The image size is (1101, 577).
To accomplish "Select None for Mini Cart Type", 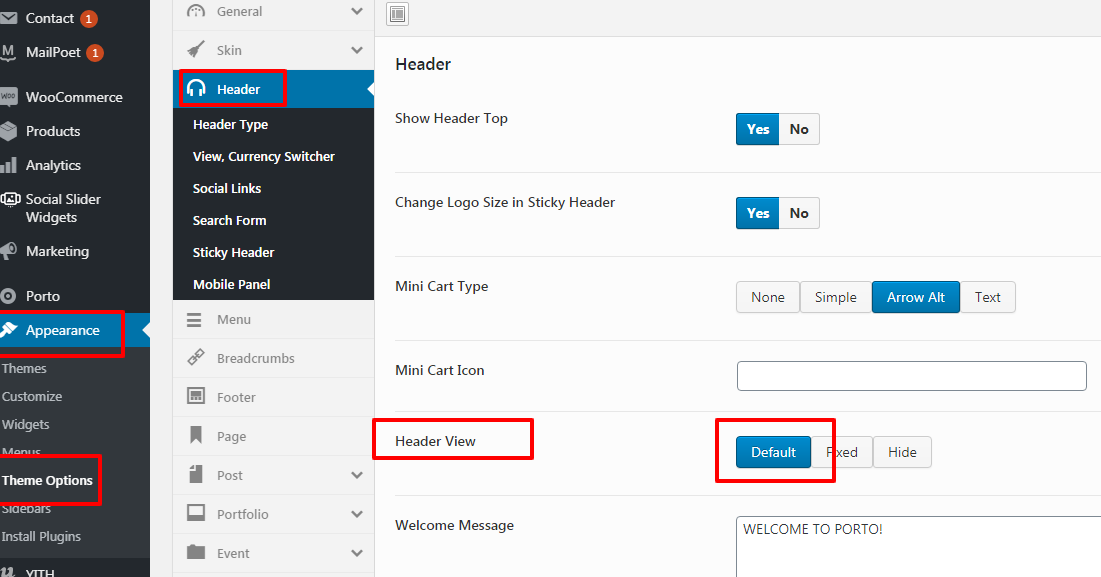I will [768, 298].
